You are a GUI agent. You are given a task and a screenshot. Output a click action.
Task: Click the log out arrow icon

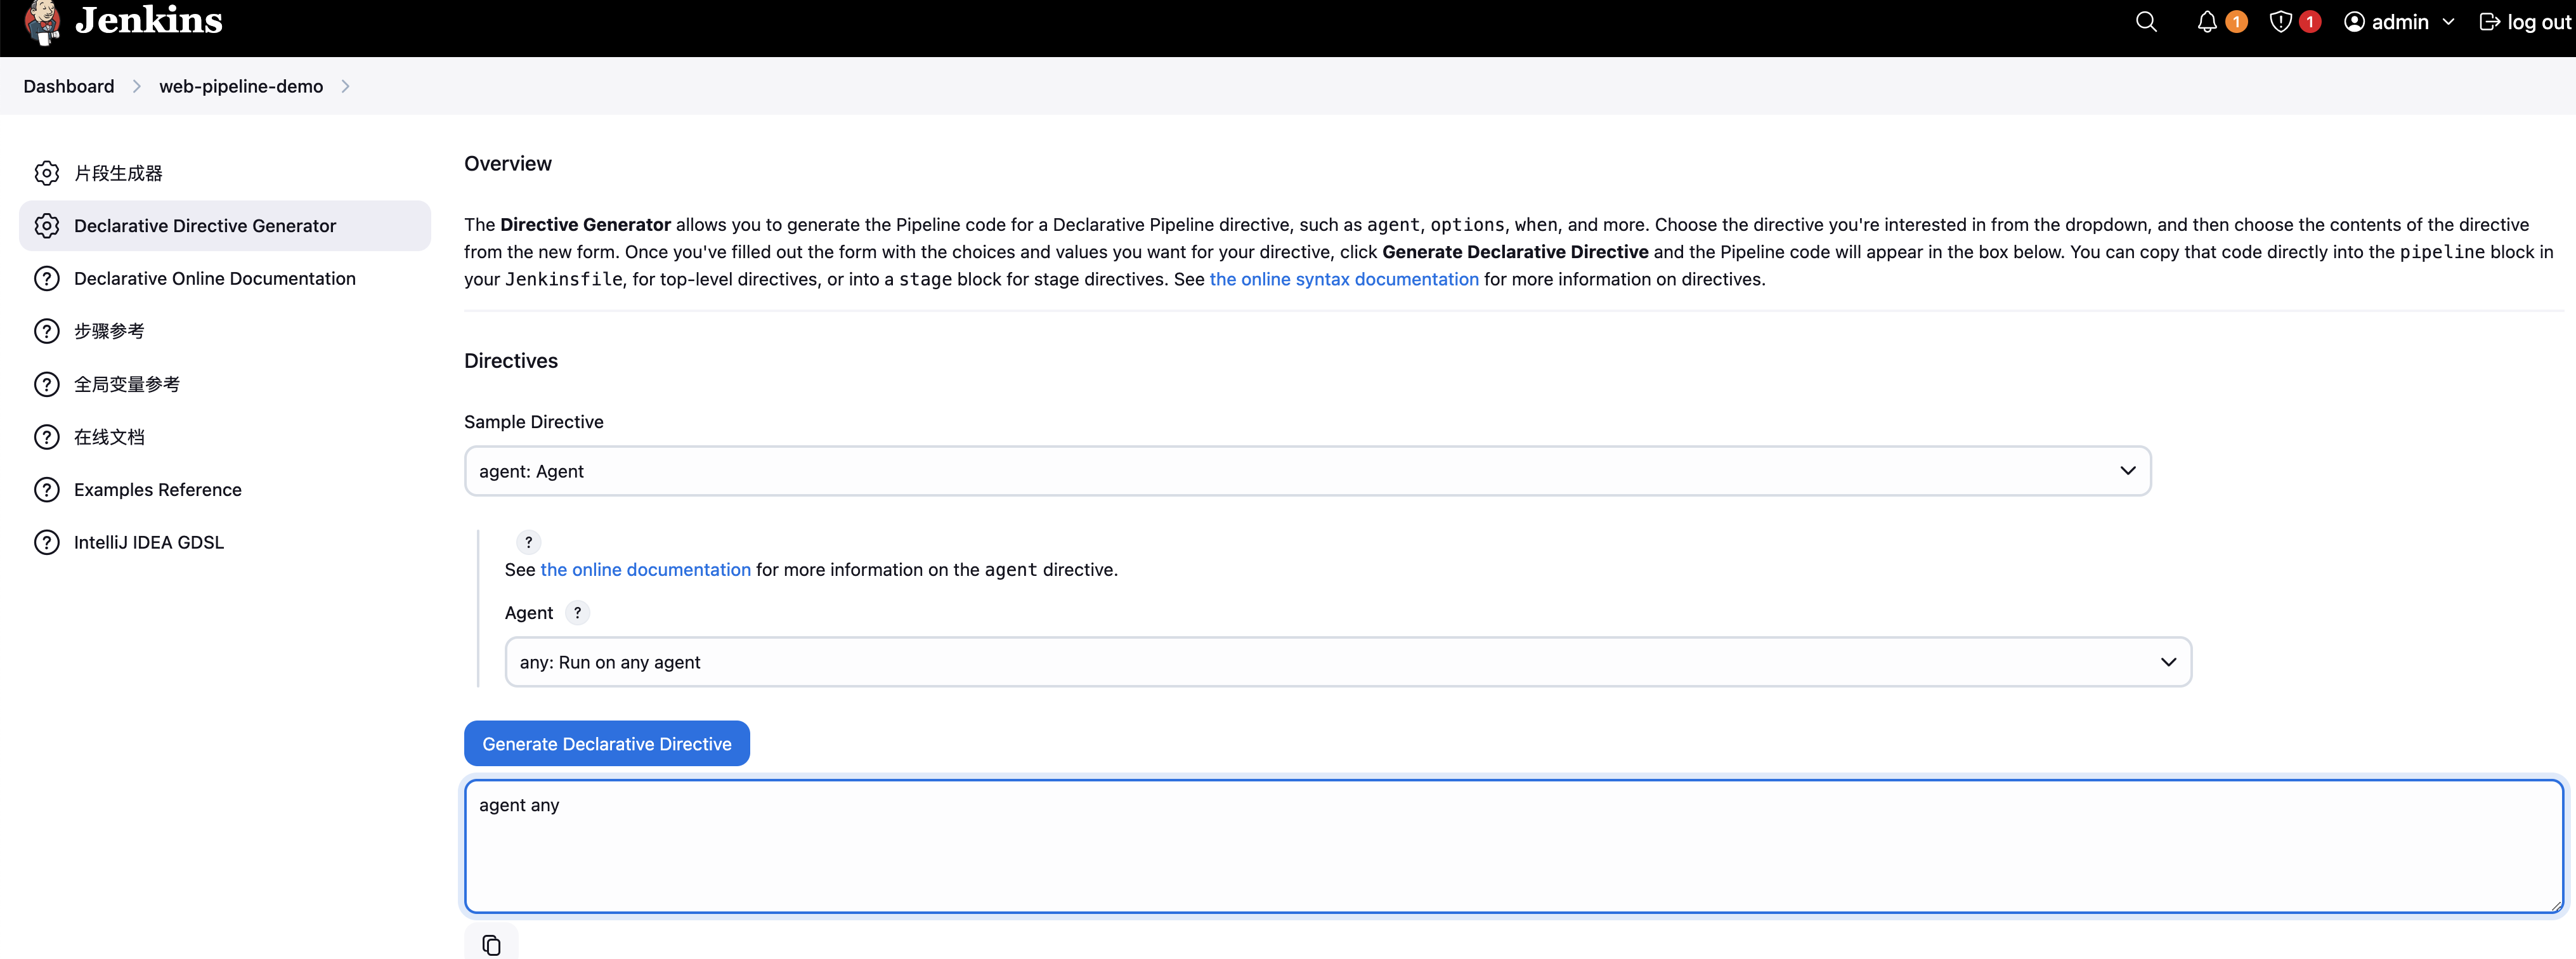tap(2490, 22)
